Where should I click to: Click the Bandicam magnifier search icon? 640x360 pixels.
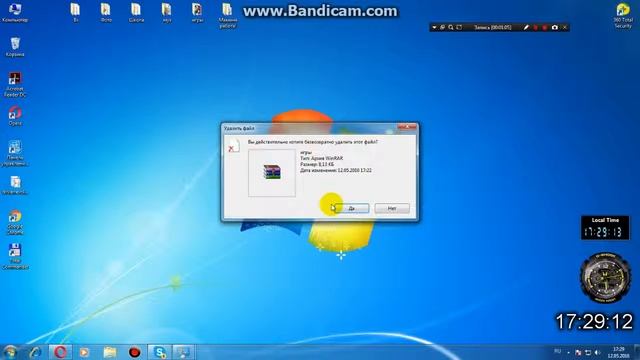451,27
